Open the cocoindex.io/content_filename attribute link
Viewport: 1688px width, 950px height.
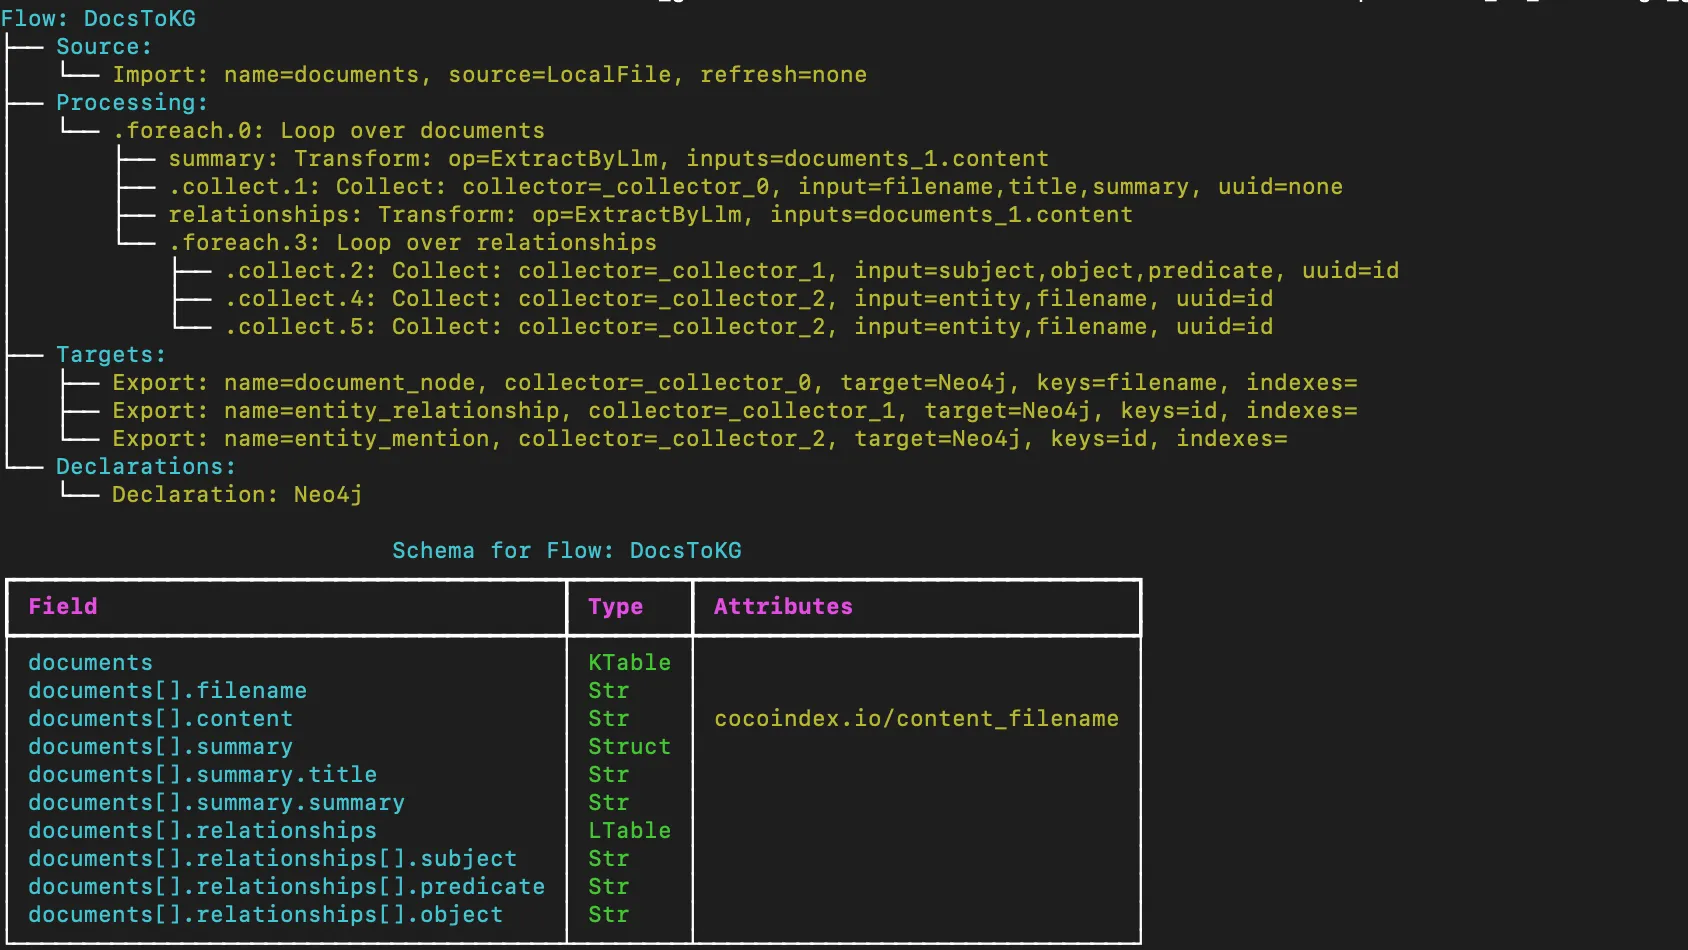point(916,718)
